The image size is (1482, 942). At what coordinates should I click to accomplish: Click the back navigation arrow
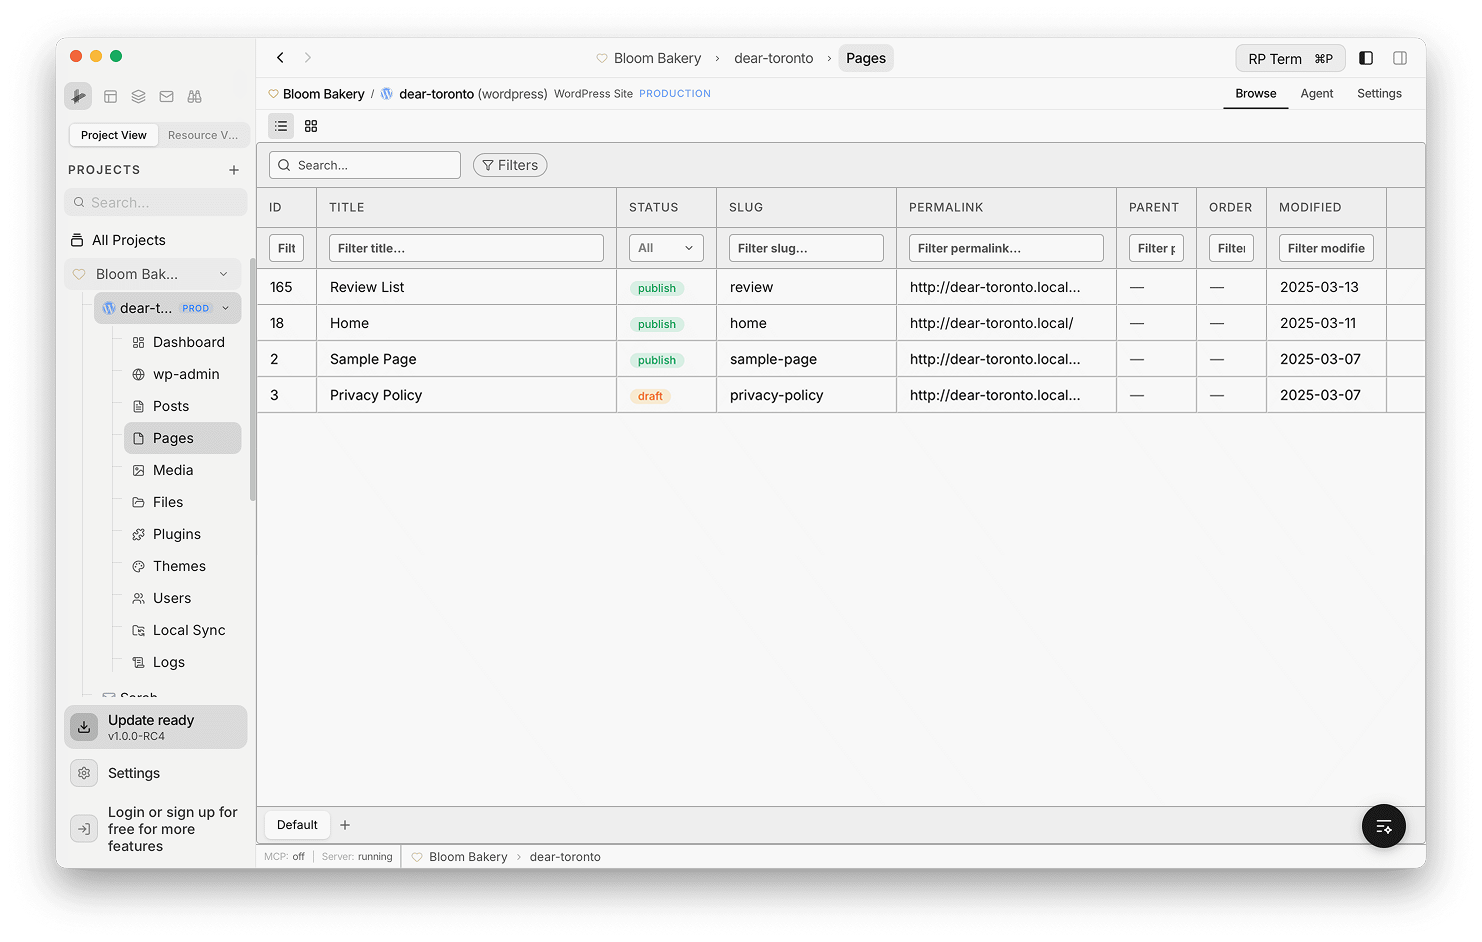[280, 57]
